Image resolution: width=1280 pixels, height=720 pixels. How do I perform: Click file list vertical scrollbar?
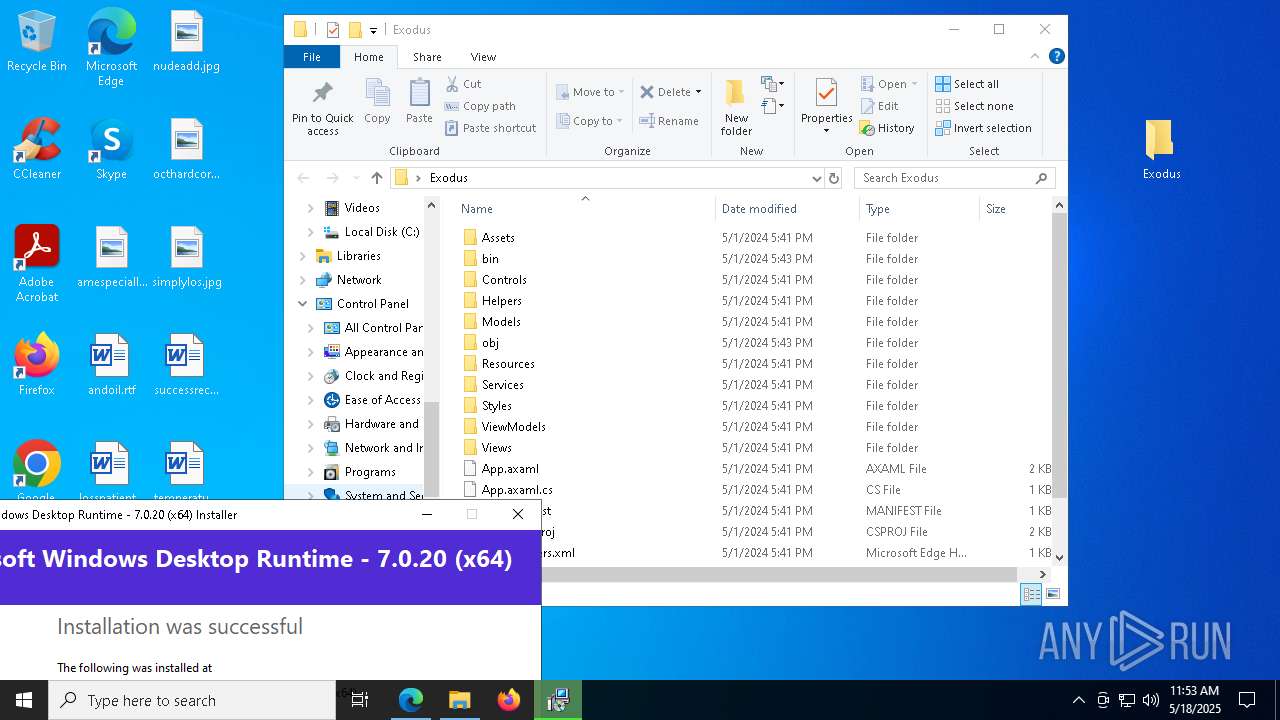coord(1059,355)
